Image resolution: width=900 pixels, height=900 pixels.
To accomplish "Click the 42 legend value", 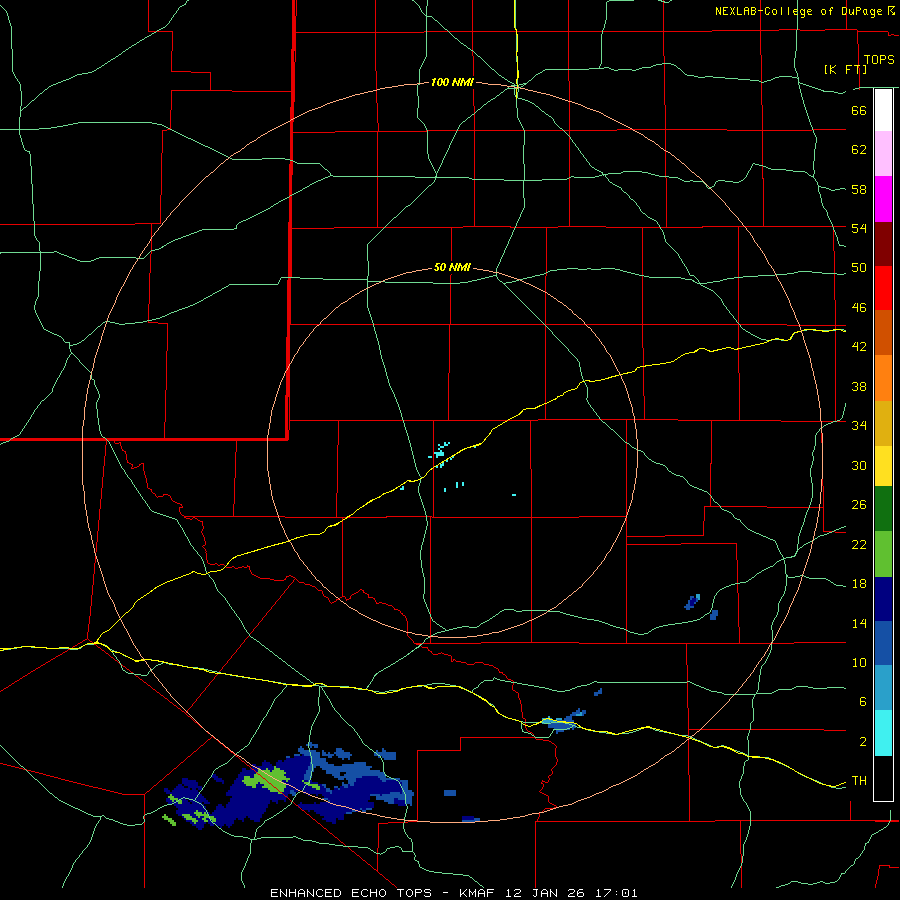I will click(x=859, y=347).
